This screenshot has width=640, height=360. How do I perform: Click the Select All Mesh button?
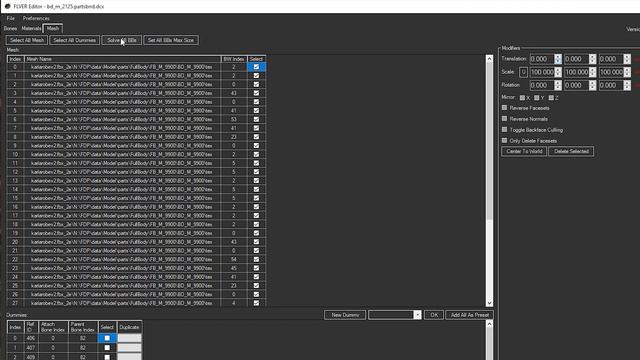click(27, 40)
